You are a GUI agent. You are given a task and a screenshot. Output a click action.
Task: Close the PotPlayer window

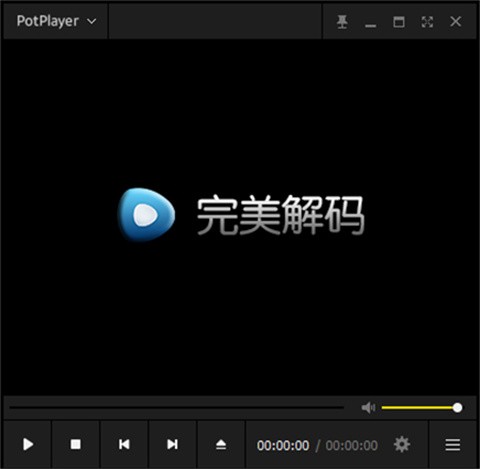[455, 22]
